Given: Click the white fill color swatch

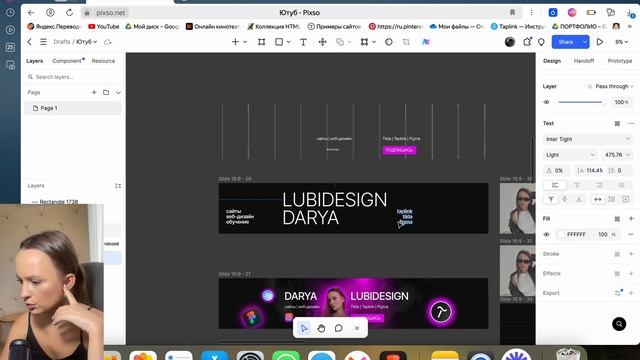Looking at the screenshot, I should 561,234.
